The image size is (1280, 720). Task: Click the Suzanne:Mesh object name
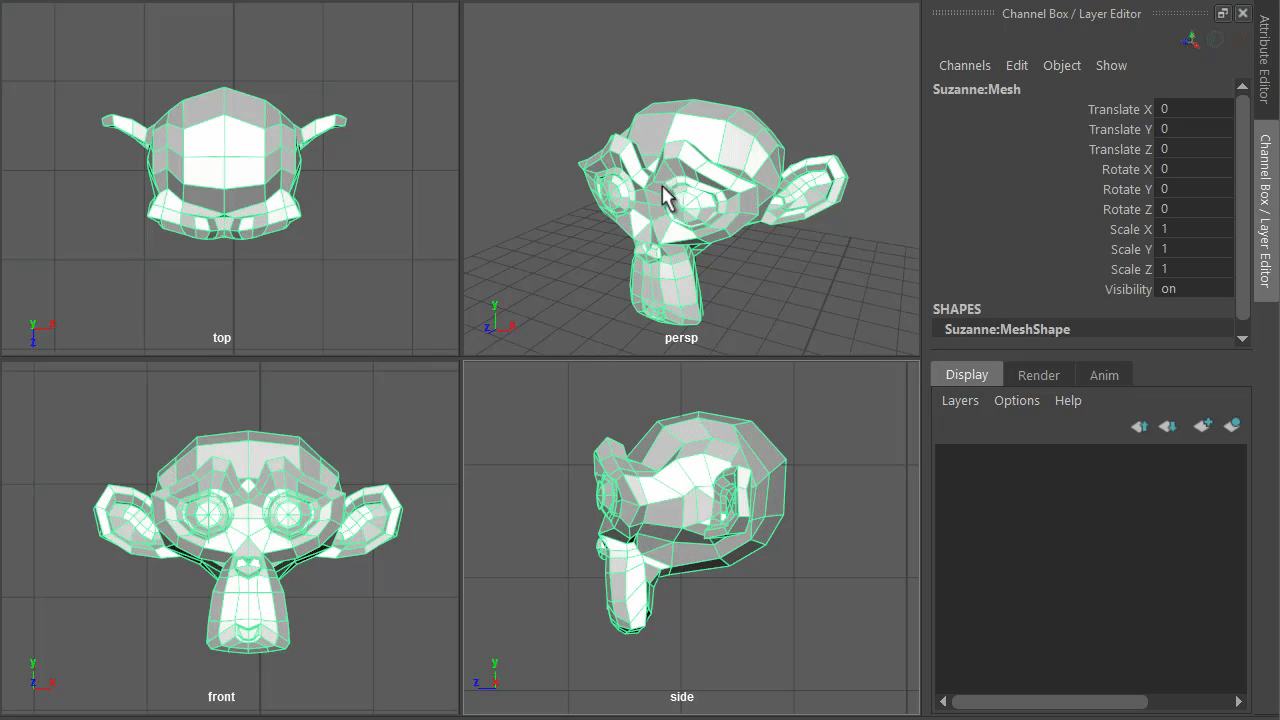point(977,89)
